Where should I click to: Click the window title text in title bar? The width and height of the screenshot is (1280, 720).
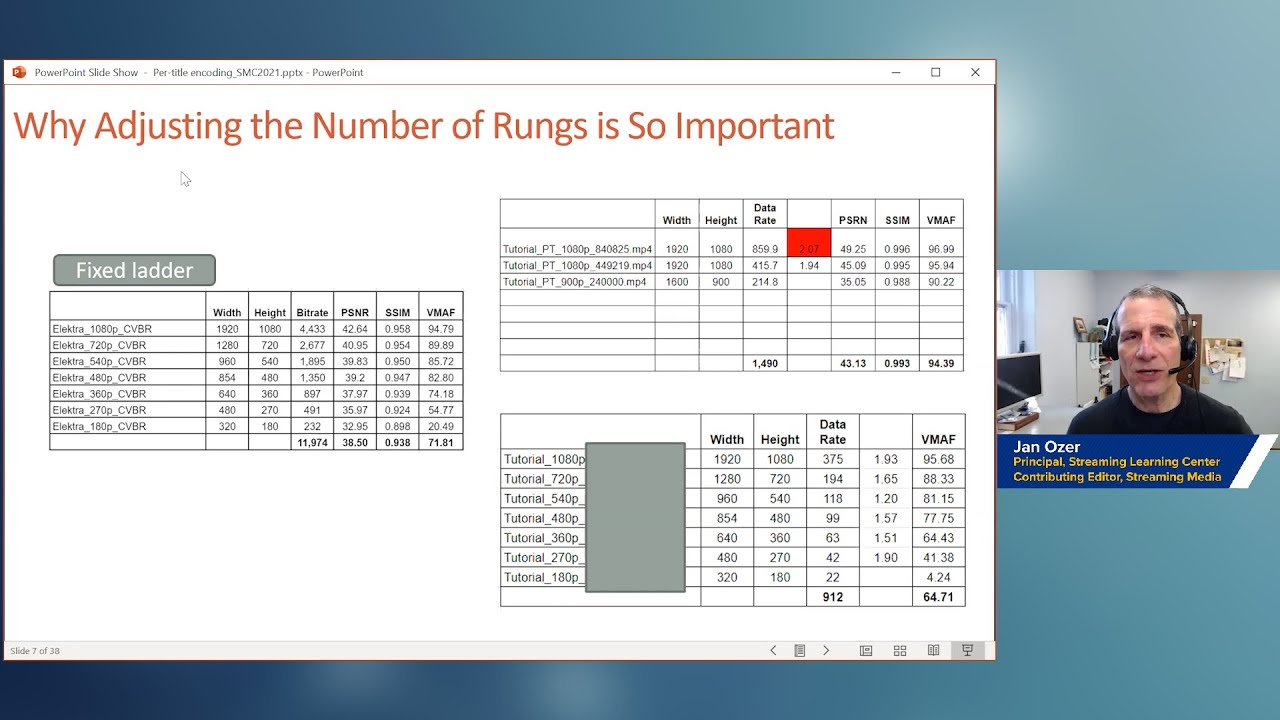(199, 72)
